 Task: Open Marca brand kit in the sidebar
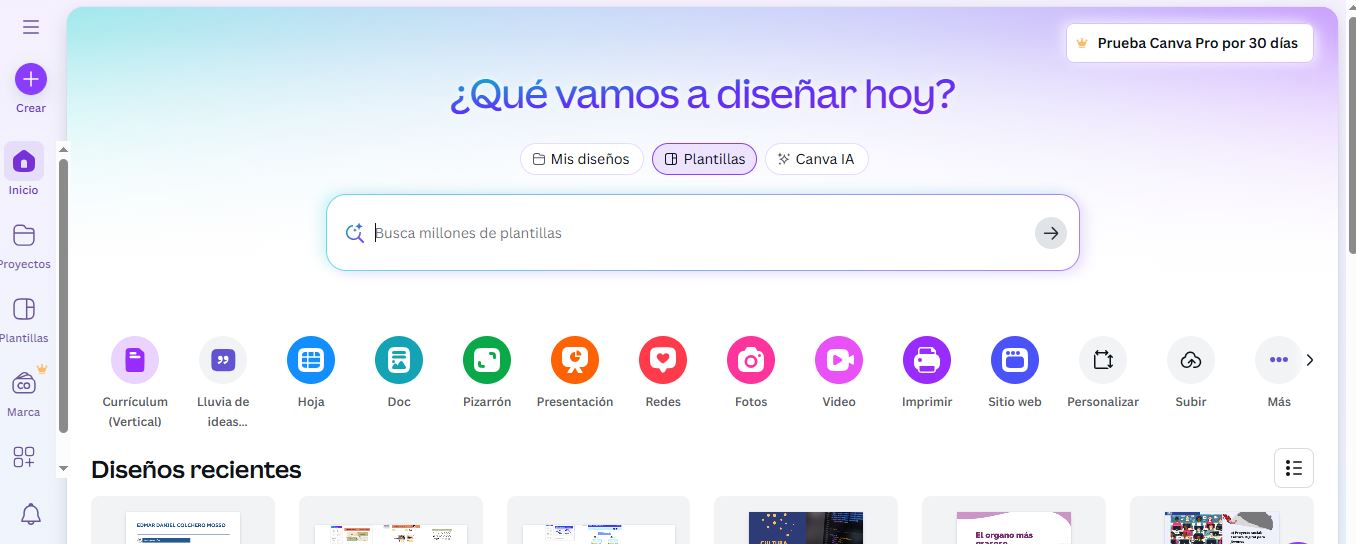click(x=24, y=384)
